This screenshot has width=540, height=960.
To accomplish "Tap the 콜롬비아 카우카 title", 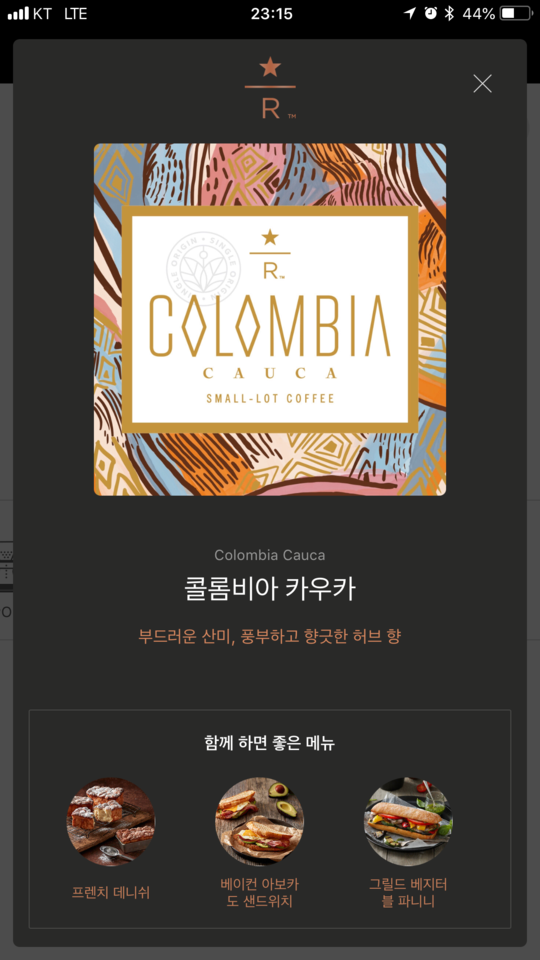I will (270, 589).
